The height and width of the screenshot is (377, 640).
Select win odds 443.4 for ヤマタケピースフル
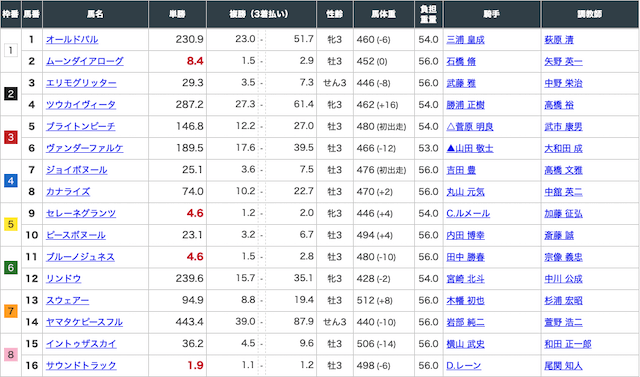(189, 322)
